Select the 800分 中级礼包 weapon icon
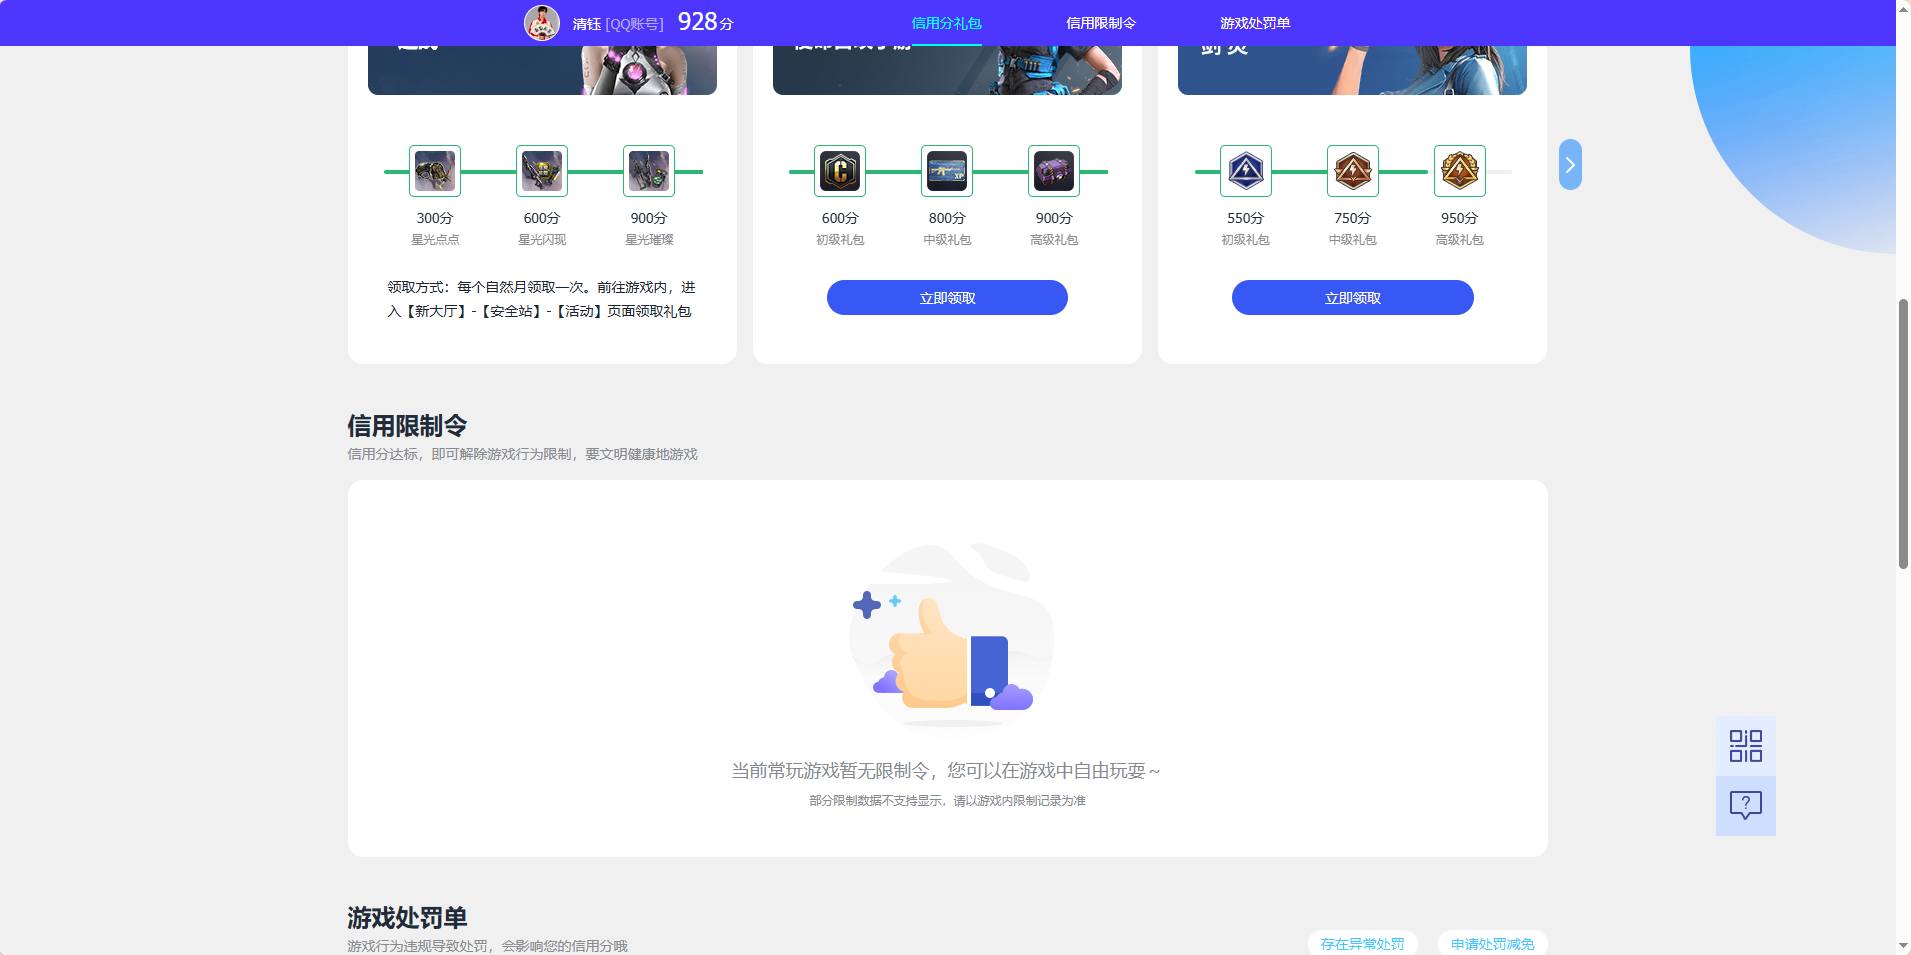Screen dimensions: 1911x955 [947, 171]
